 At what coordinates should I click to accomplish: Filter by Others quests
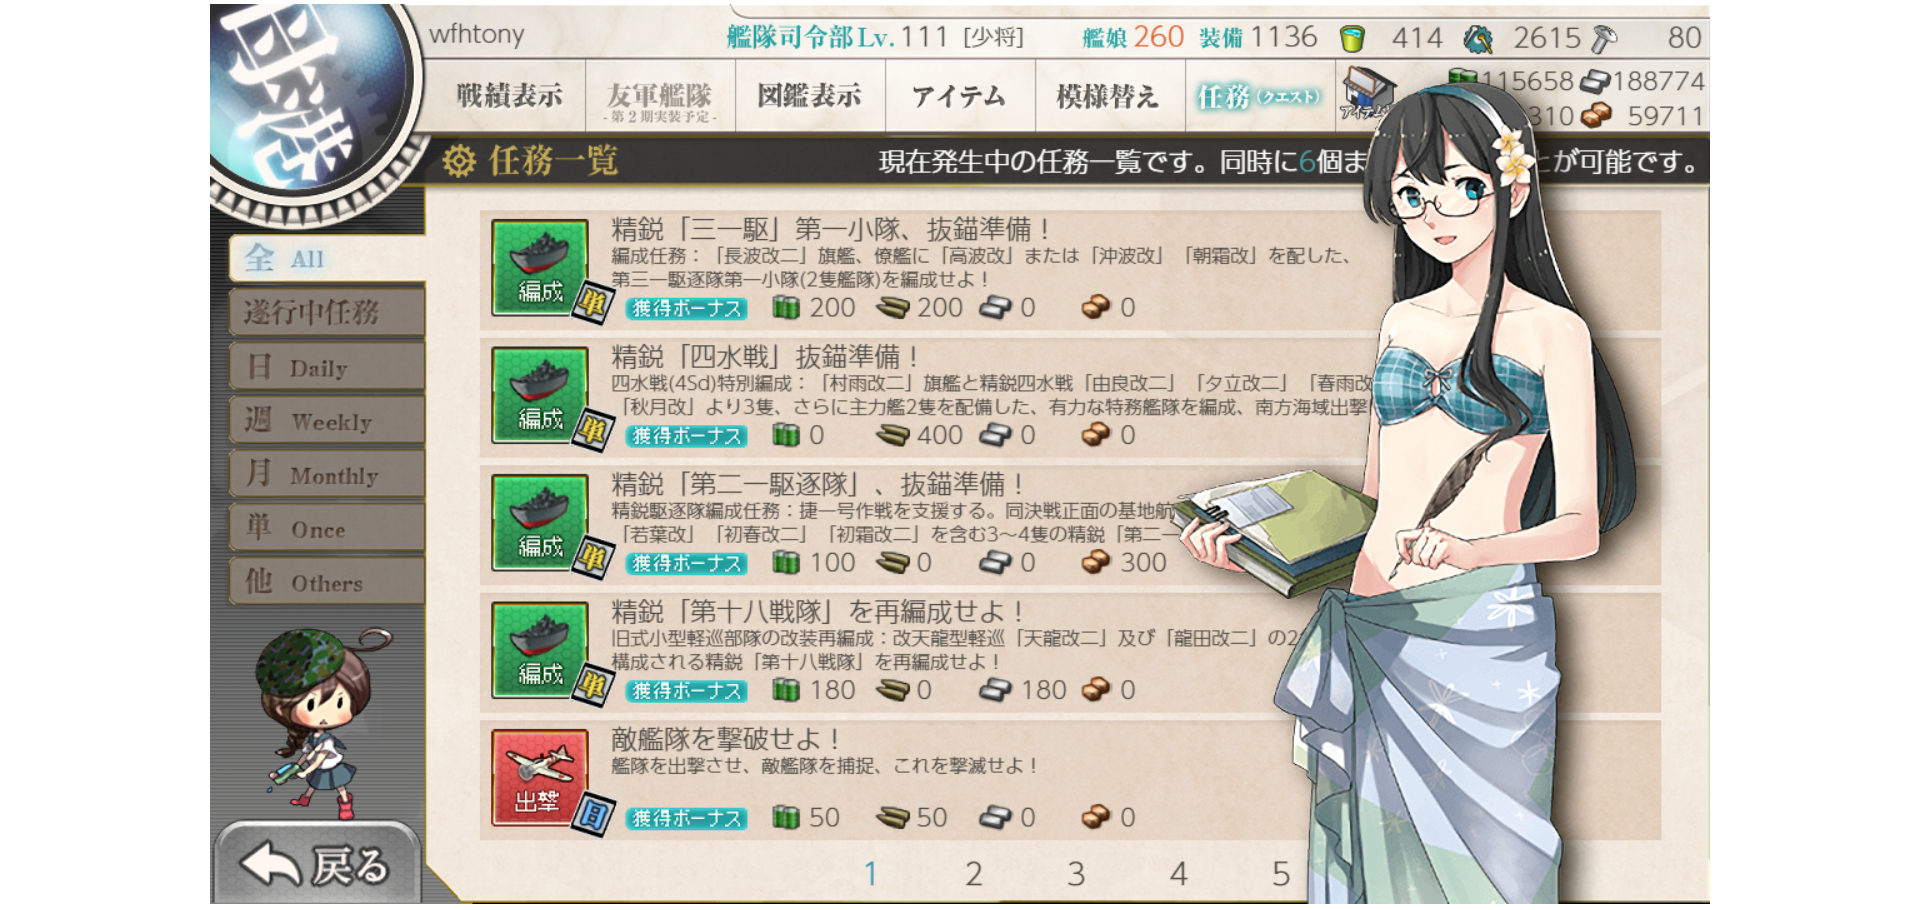(x=327, y=582)
